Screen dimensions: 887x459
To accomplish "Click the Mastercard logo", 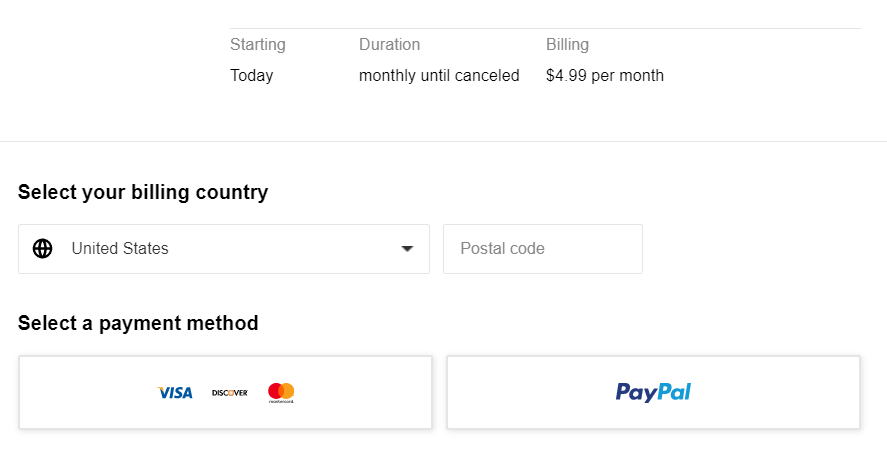I will coord(281,393).
